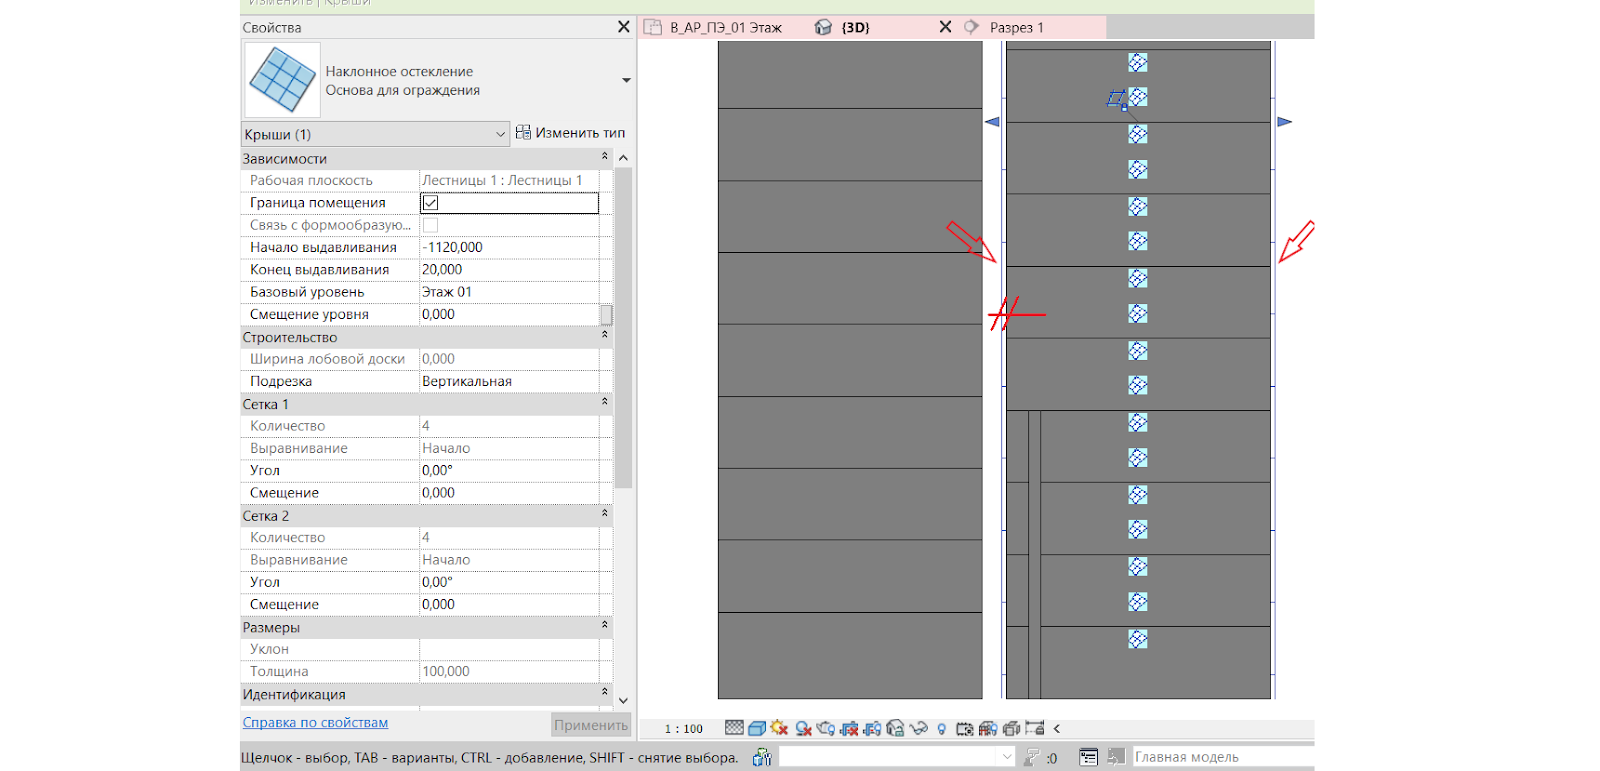Click the Изменить тип button label

(580, 133)
